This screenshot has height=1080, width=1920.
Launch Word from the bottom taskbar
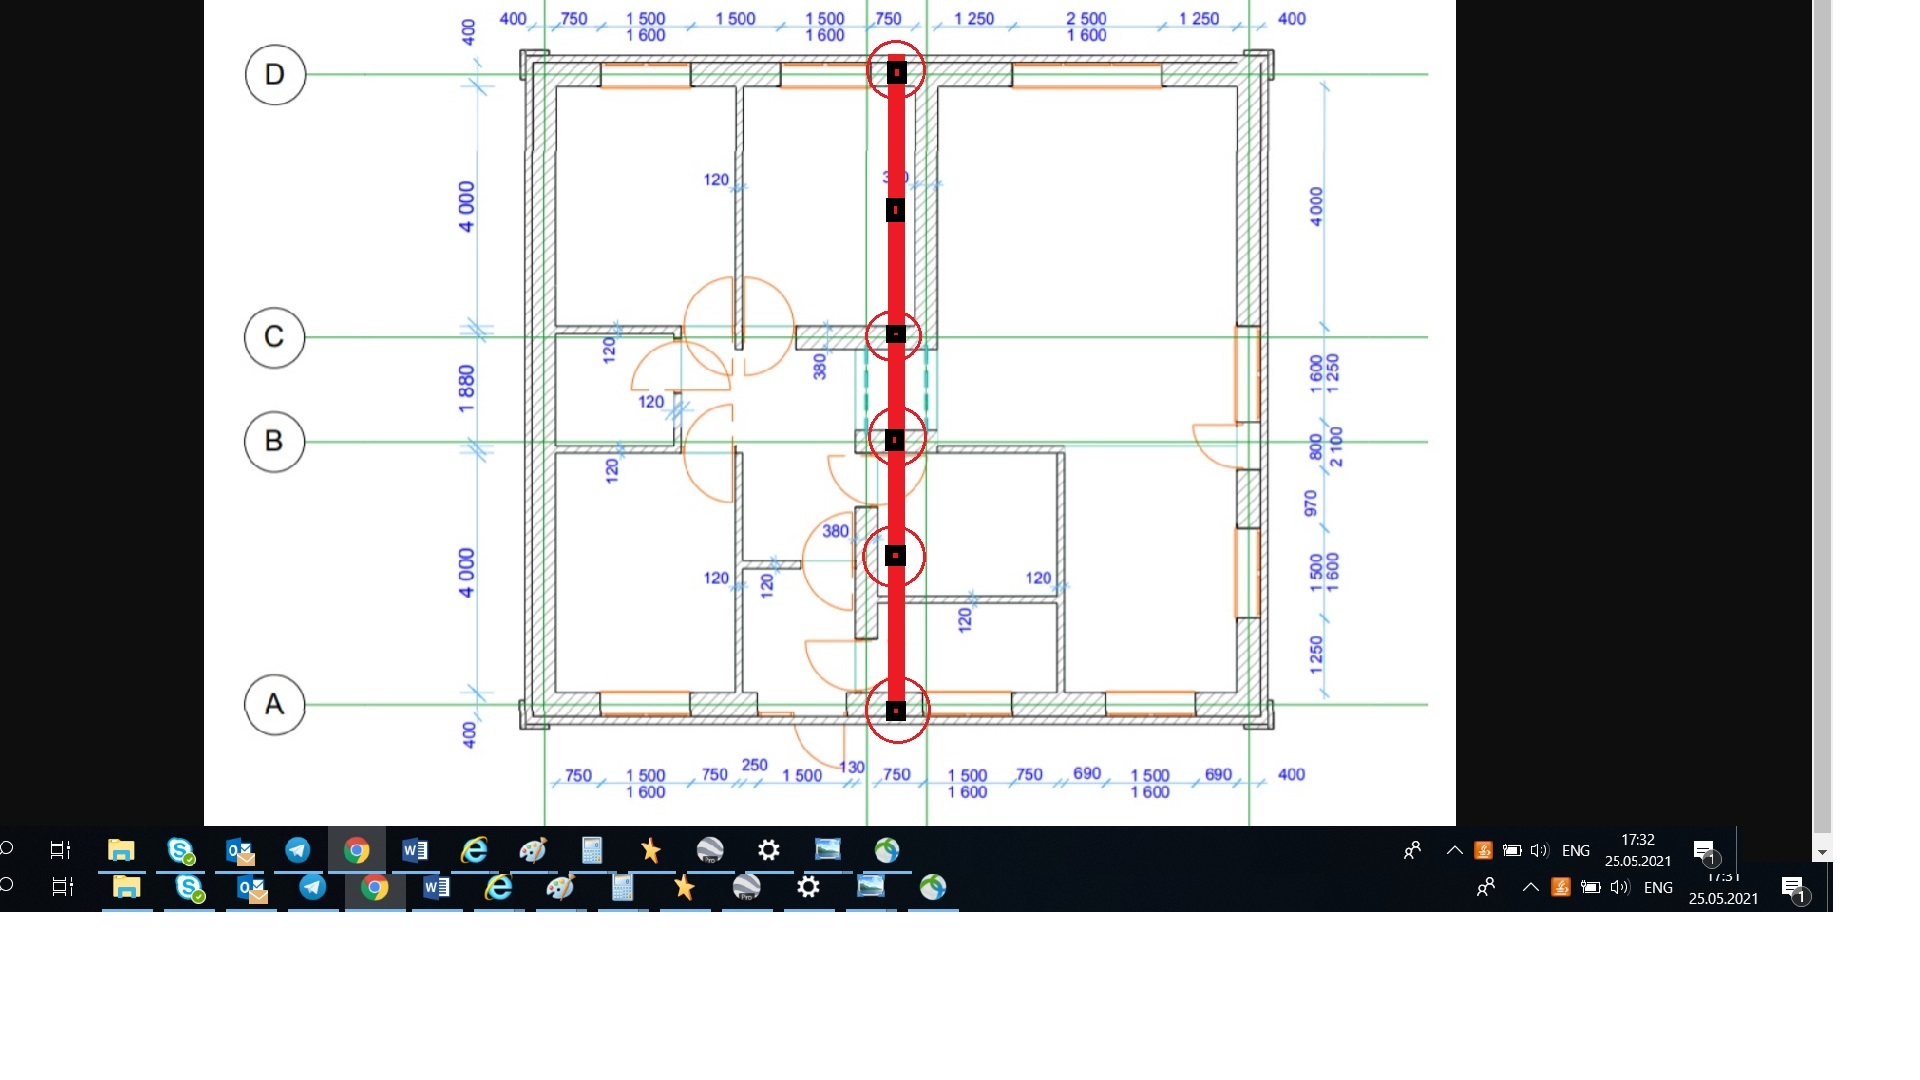coord(436,888)
